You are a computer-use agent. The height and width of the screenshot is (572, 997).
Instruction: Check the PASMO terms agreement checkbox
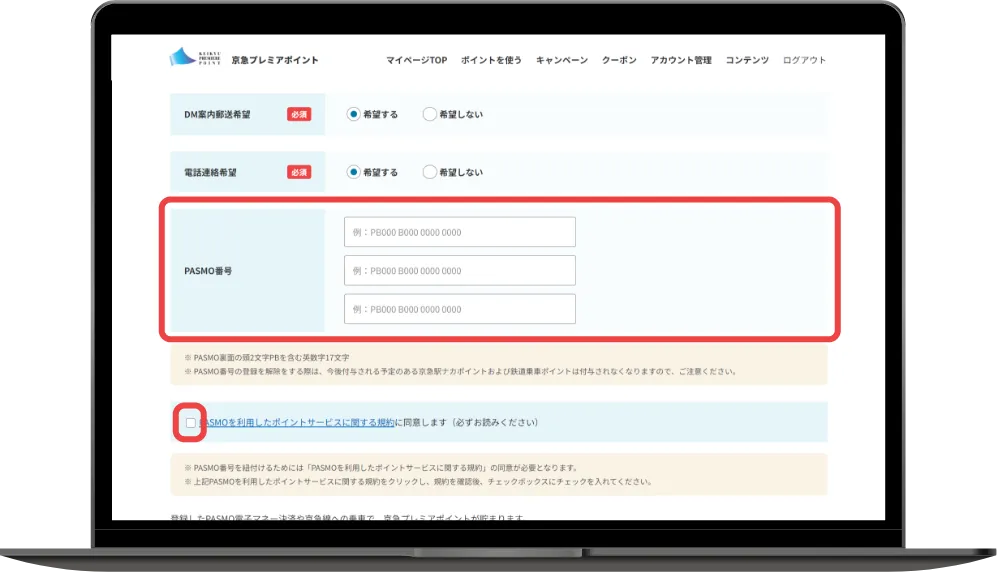click(191, 423)
